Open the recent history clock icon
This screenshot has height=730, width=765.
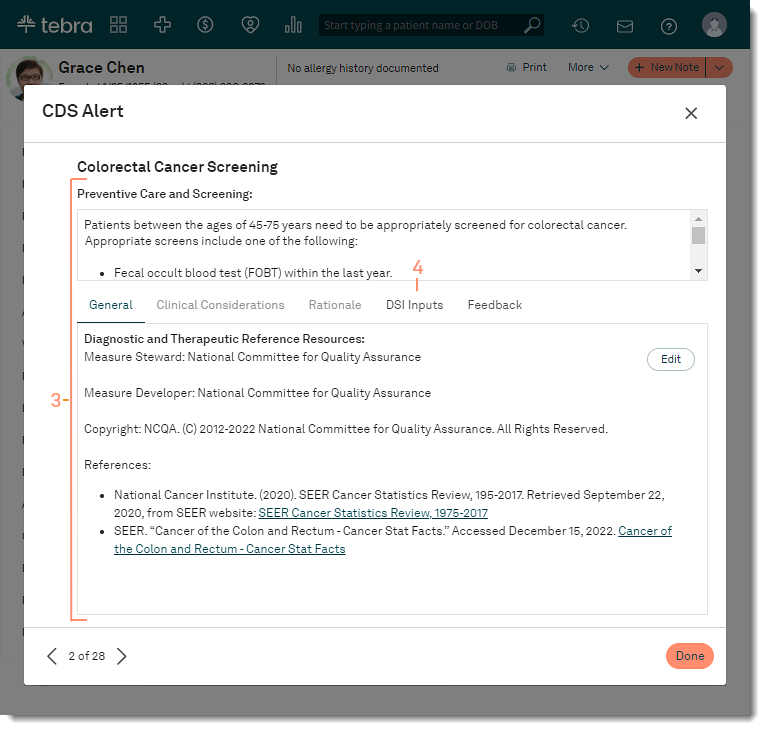point(580,25)
